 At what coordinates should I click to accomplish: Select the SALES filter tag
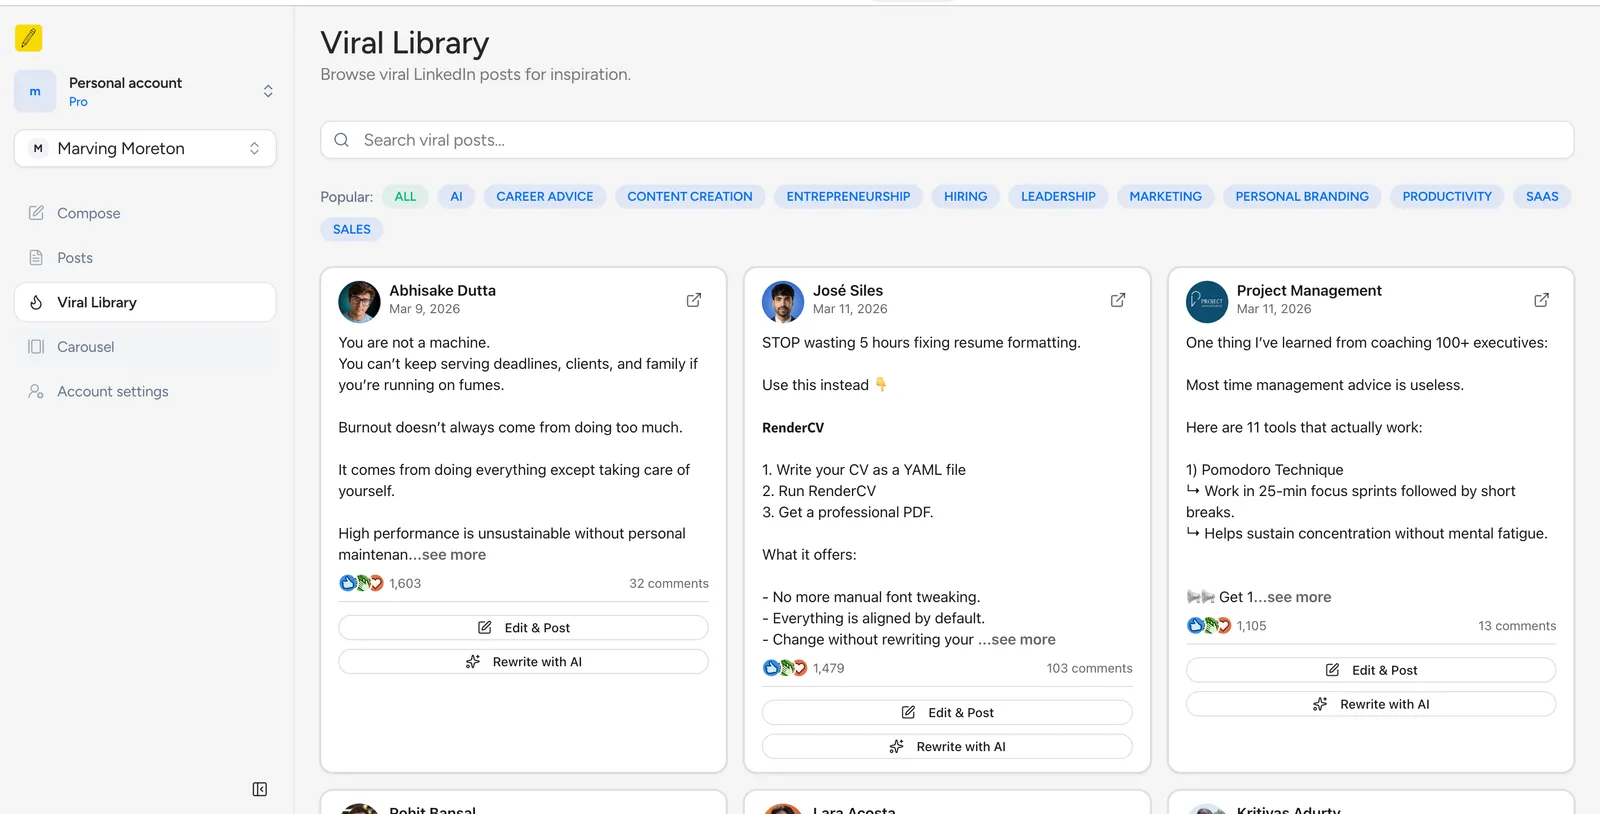click(x=351, y=229)
